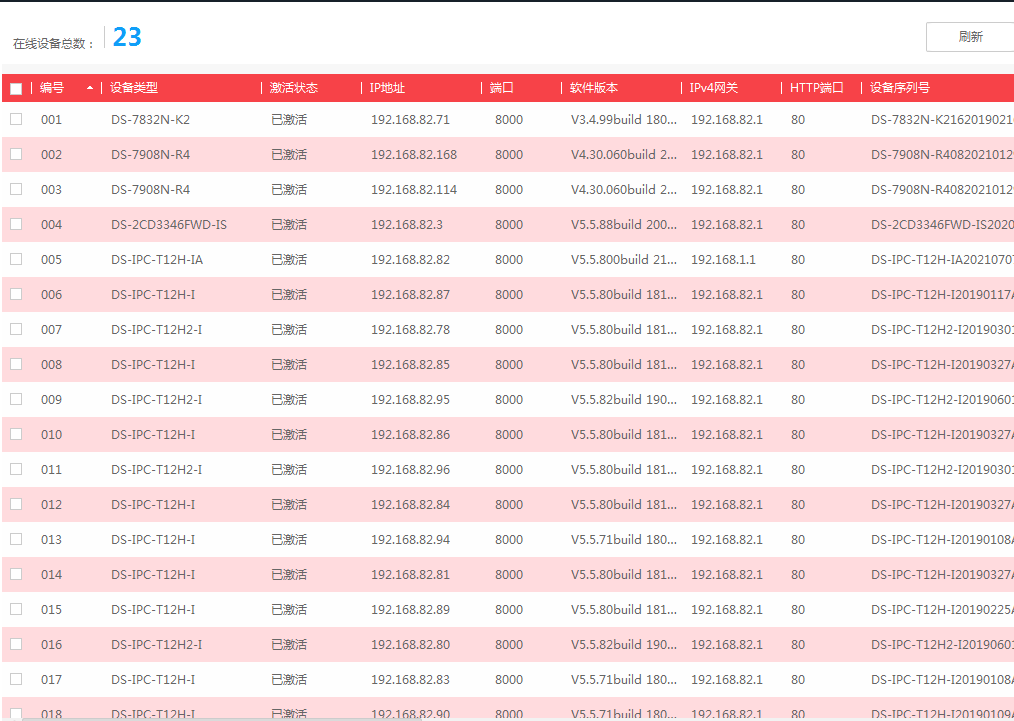Click 已激活 status in row 001

click(289, 120)
